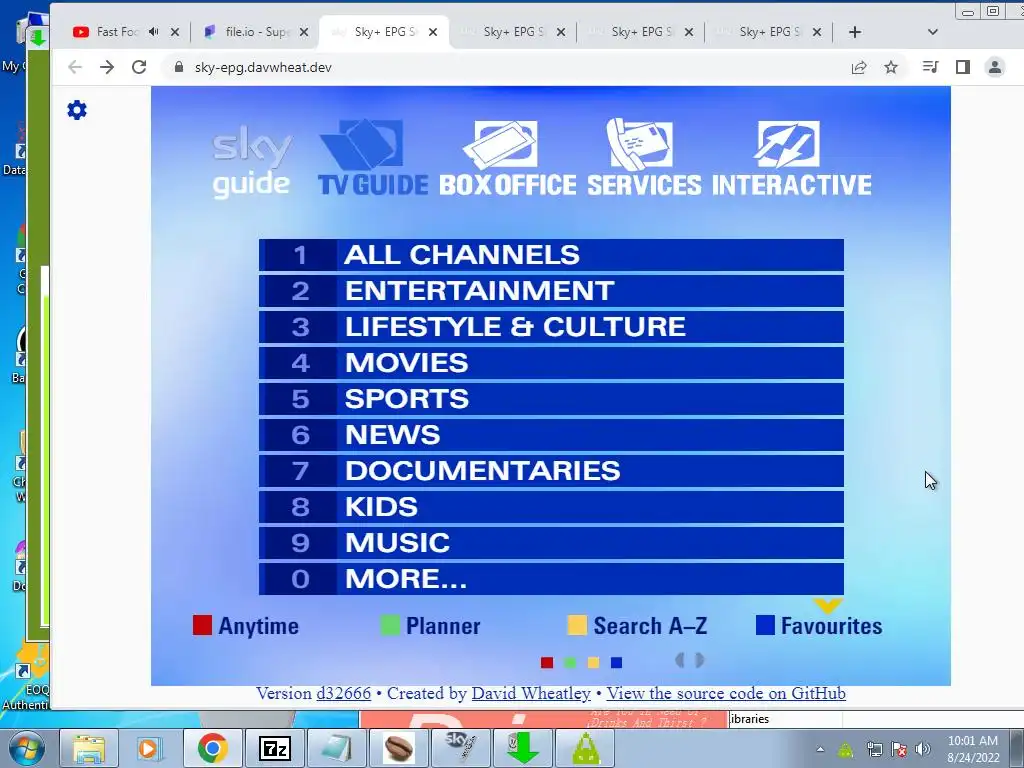1024x768 pixels.
Task: Launch 7-Zip from the taskbar
Action: [x=274, y=748]
